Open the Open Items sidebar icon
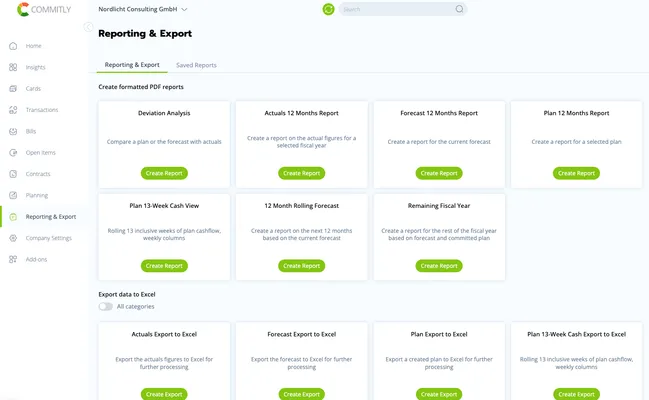 [13, 152]
